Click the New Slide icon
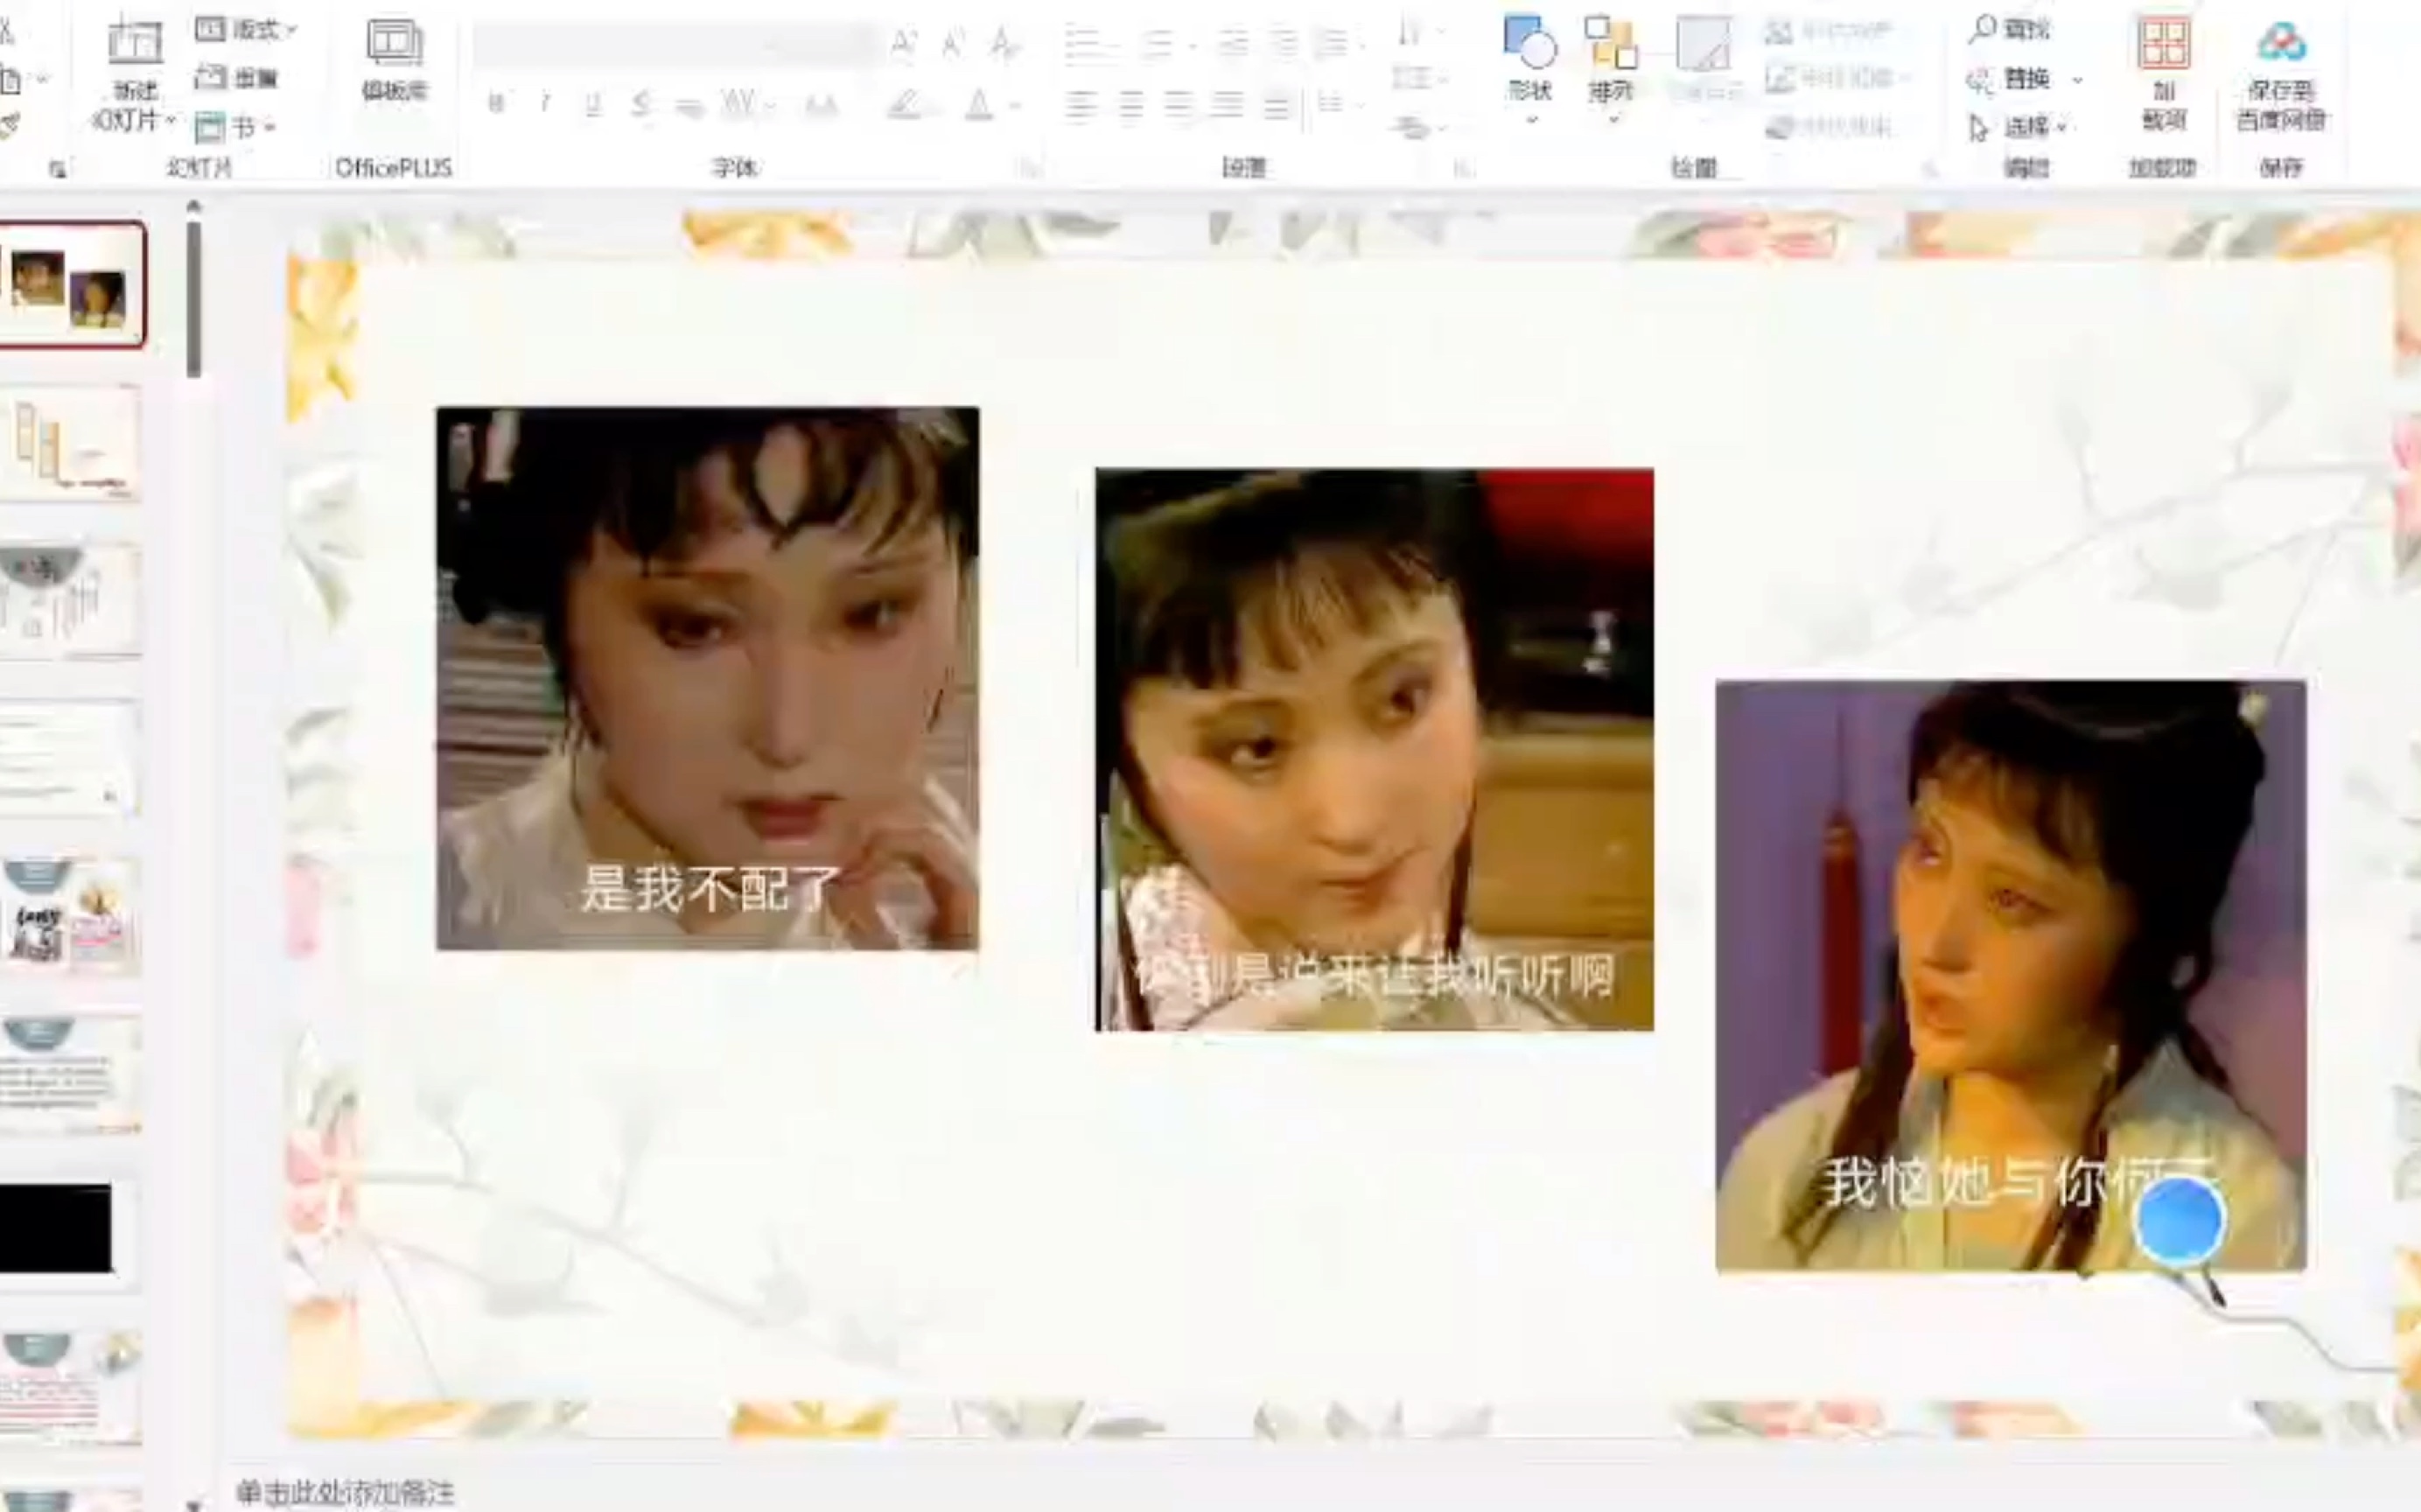 click(x=135, y=41)
